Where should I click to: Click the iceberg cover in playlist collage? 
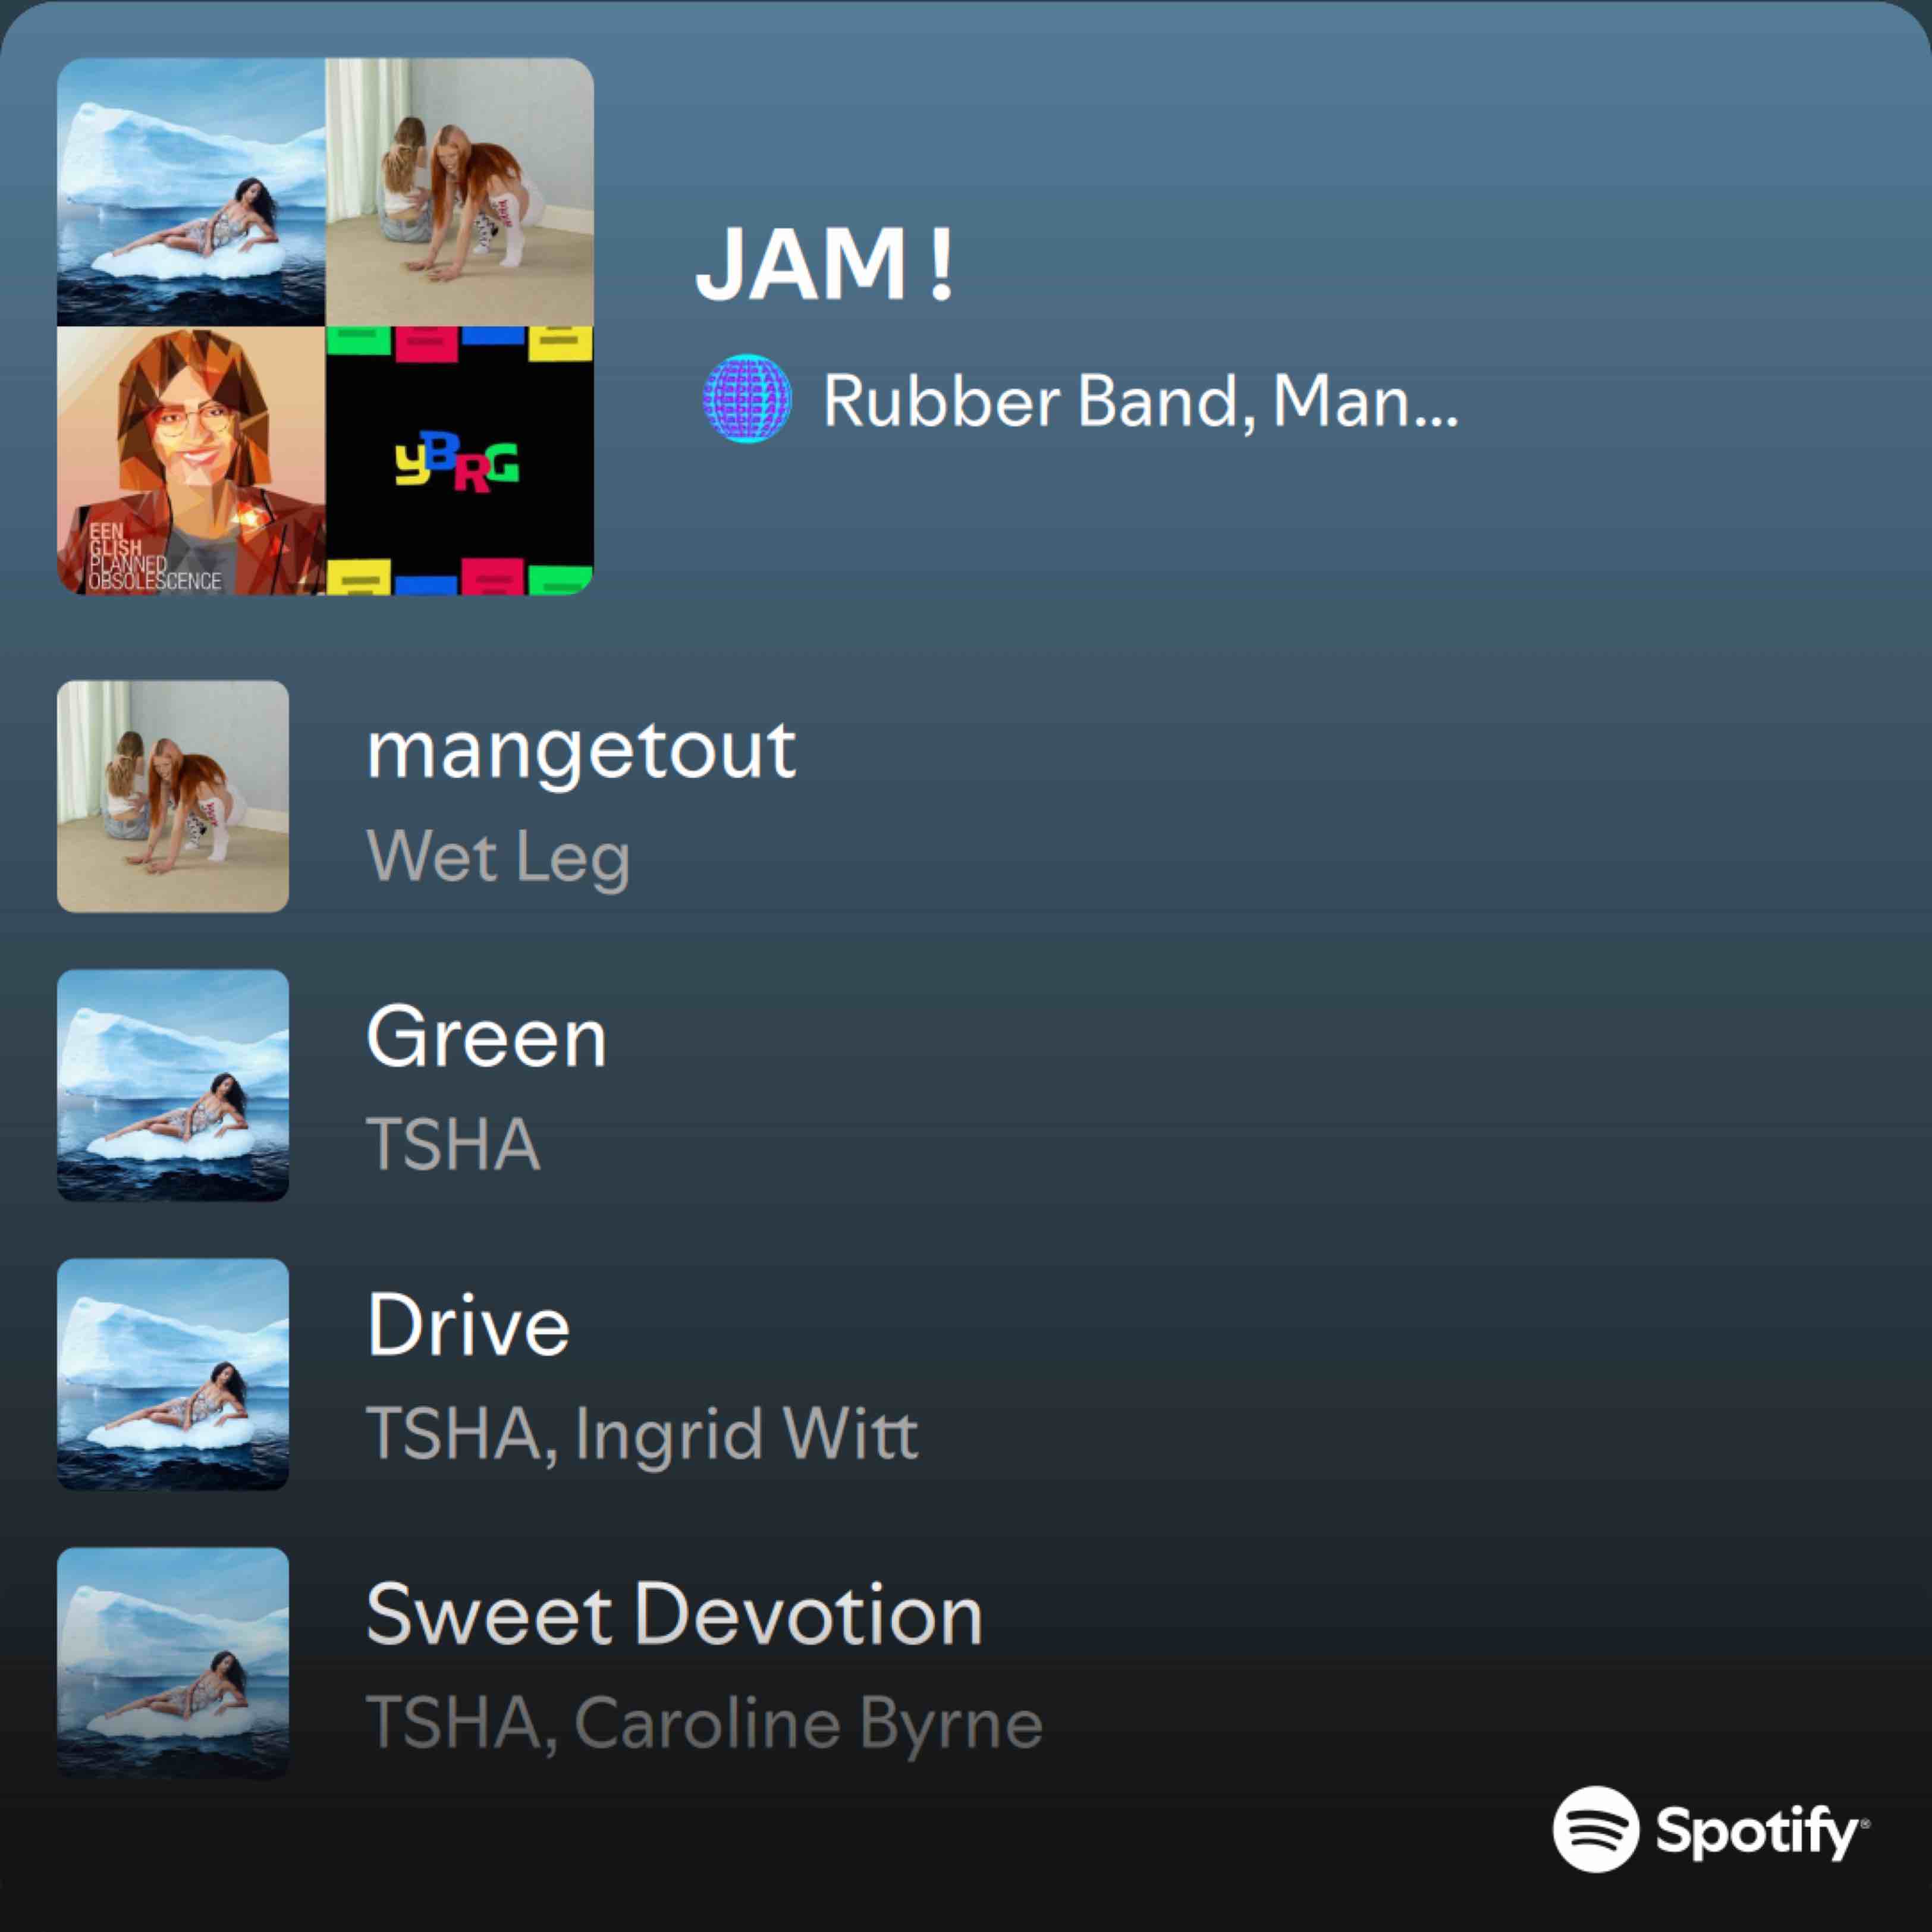pos(191,192)
